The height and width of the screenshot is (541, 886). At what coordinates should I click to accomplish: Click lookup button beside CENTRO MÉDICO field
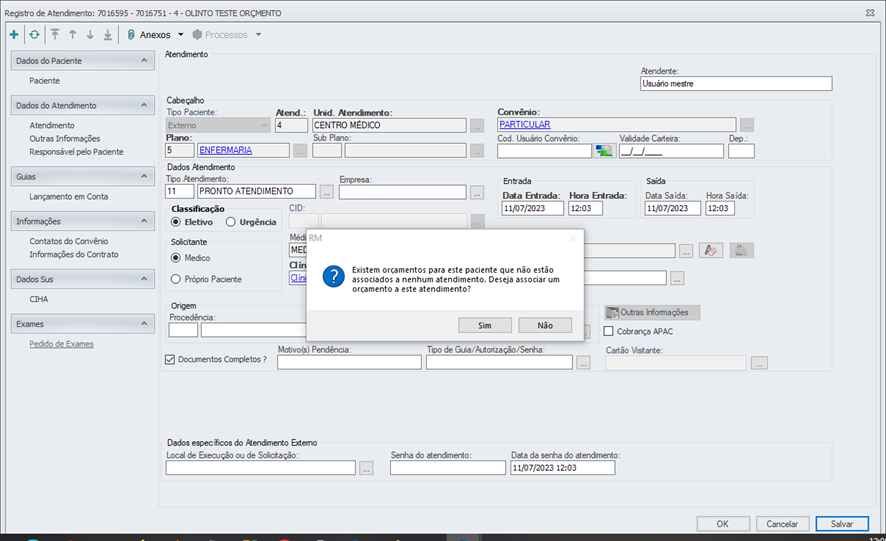click(477, 125)
